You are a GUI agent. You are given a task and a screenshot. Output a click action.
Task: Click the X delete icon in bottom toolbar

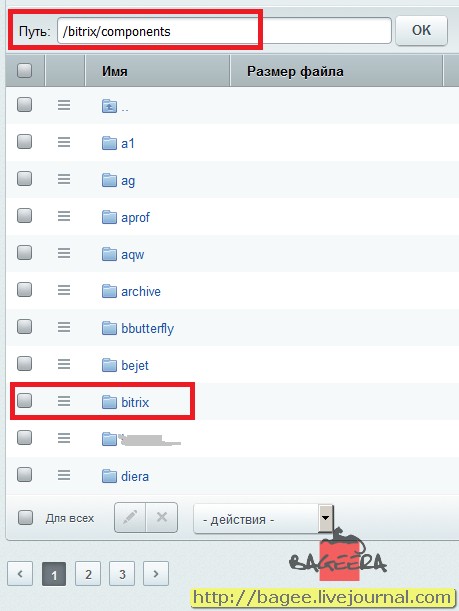click(x=162, y=517)
